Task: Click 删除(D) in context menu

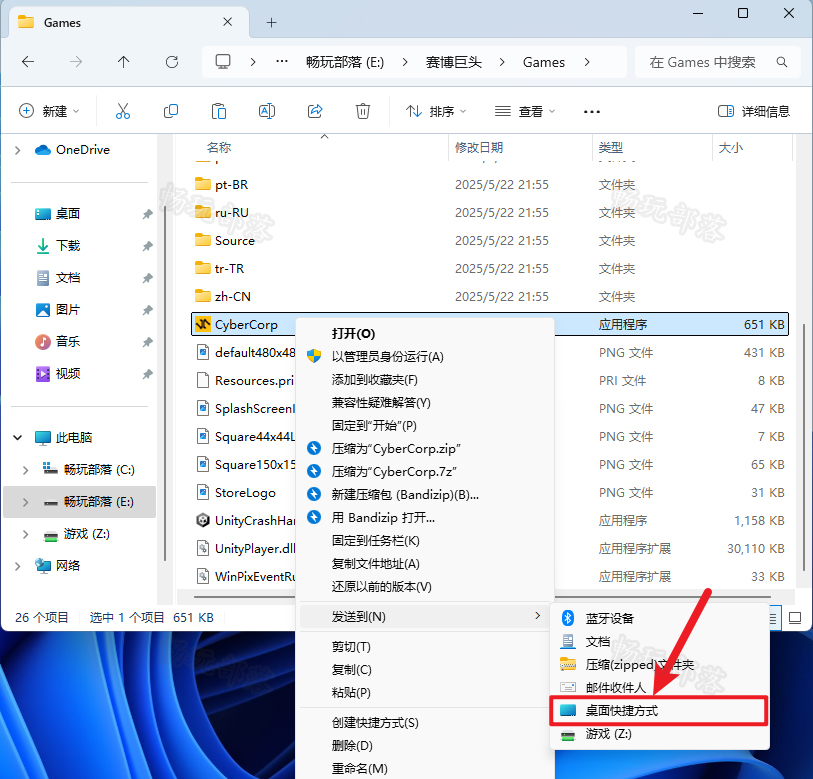Action: coord(425,746)
